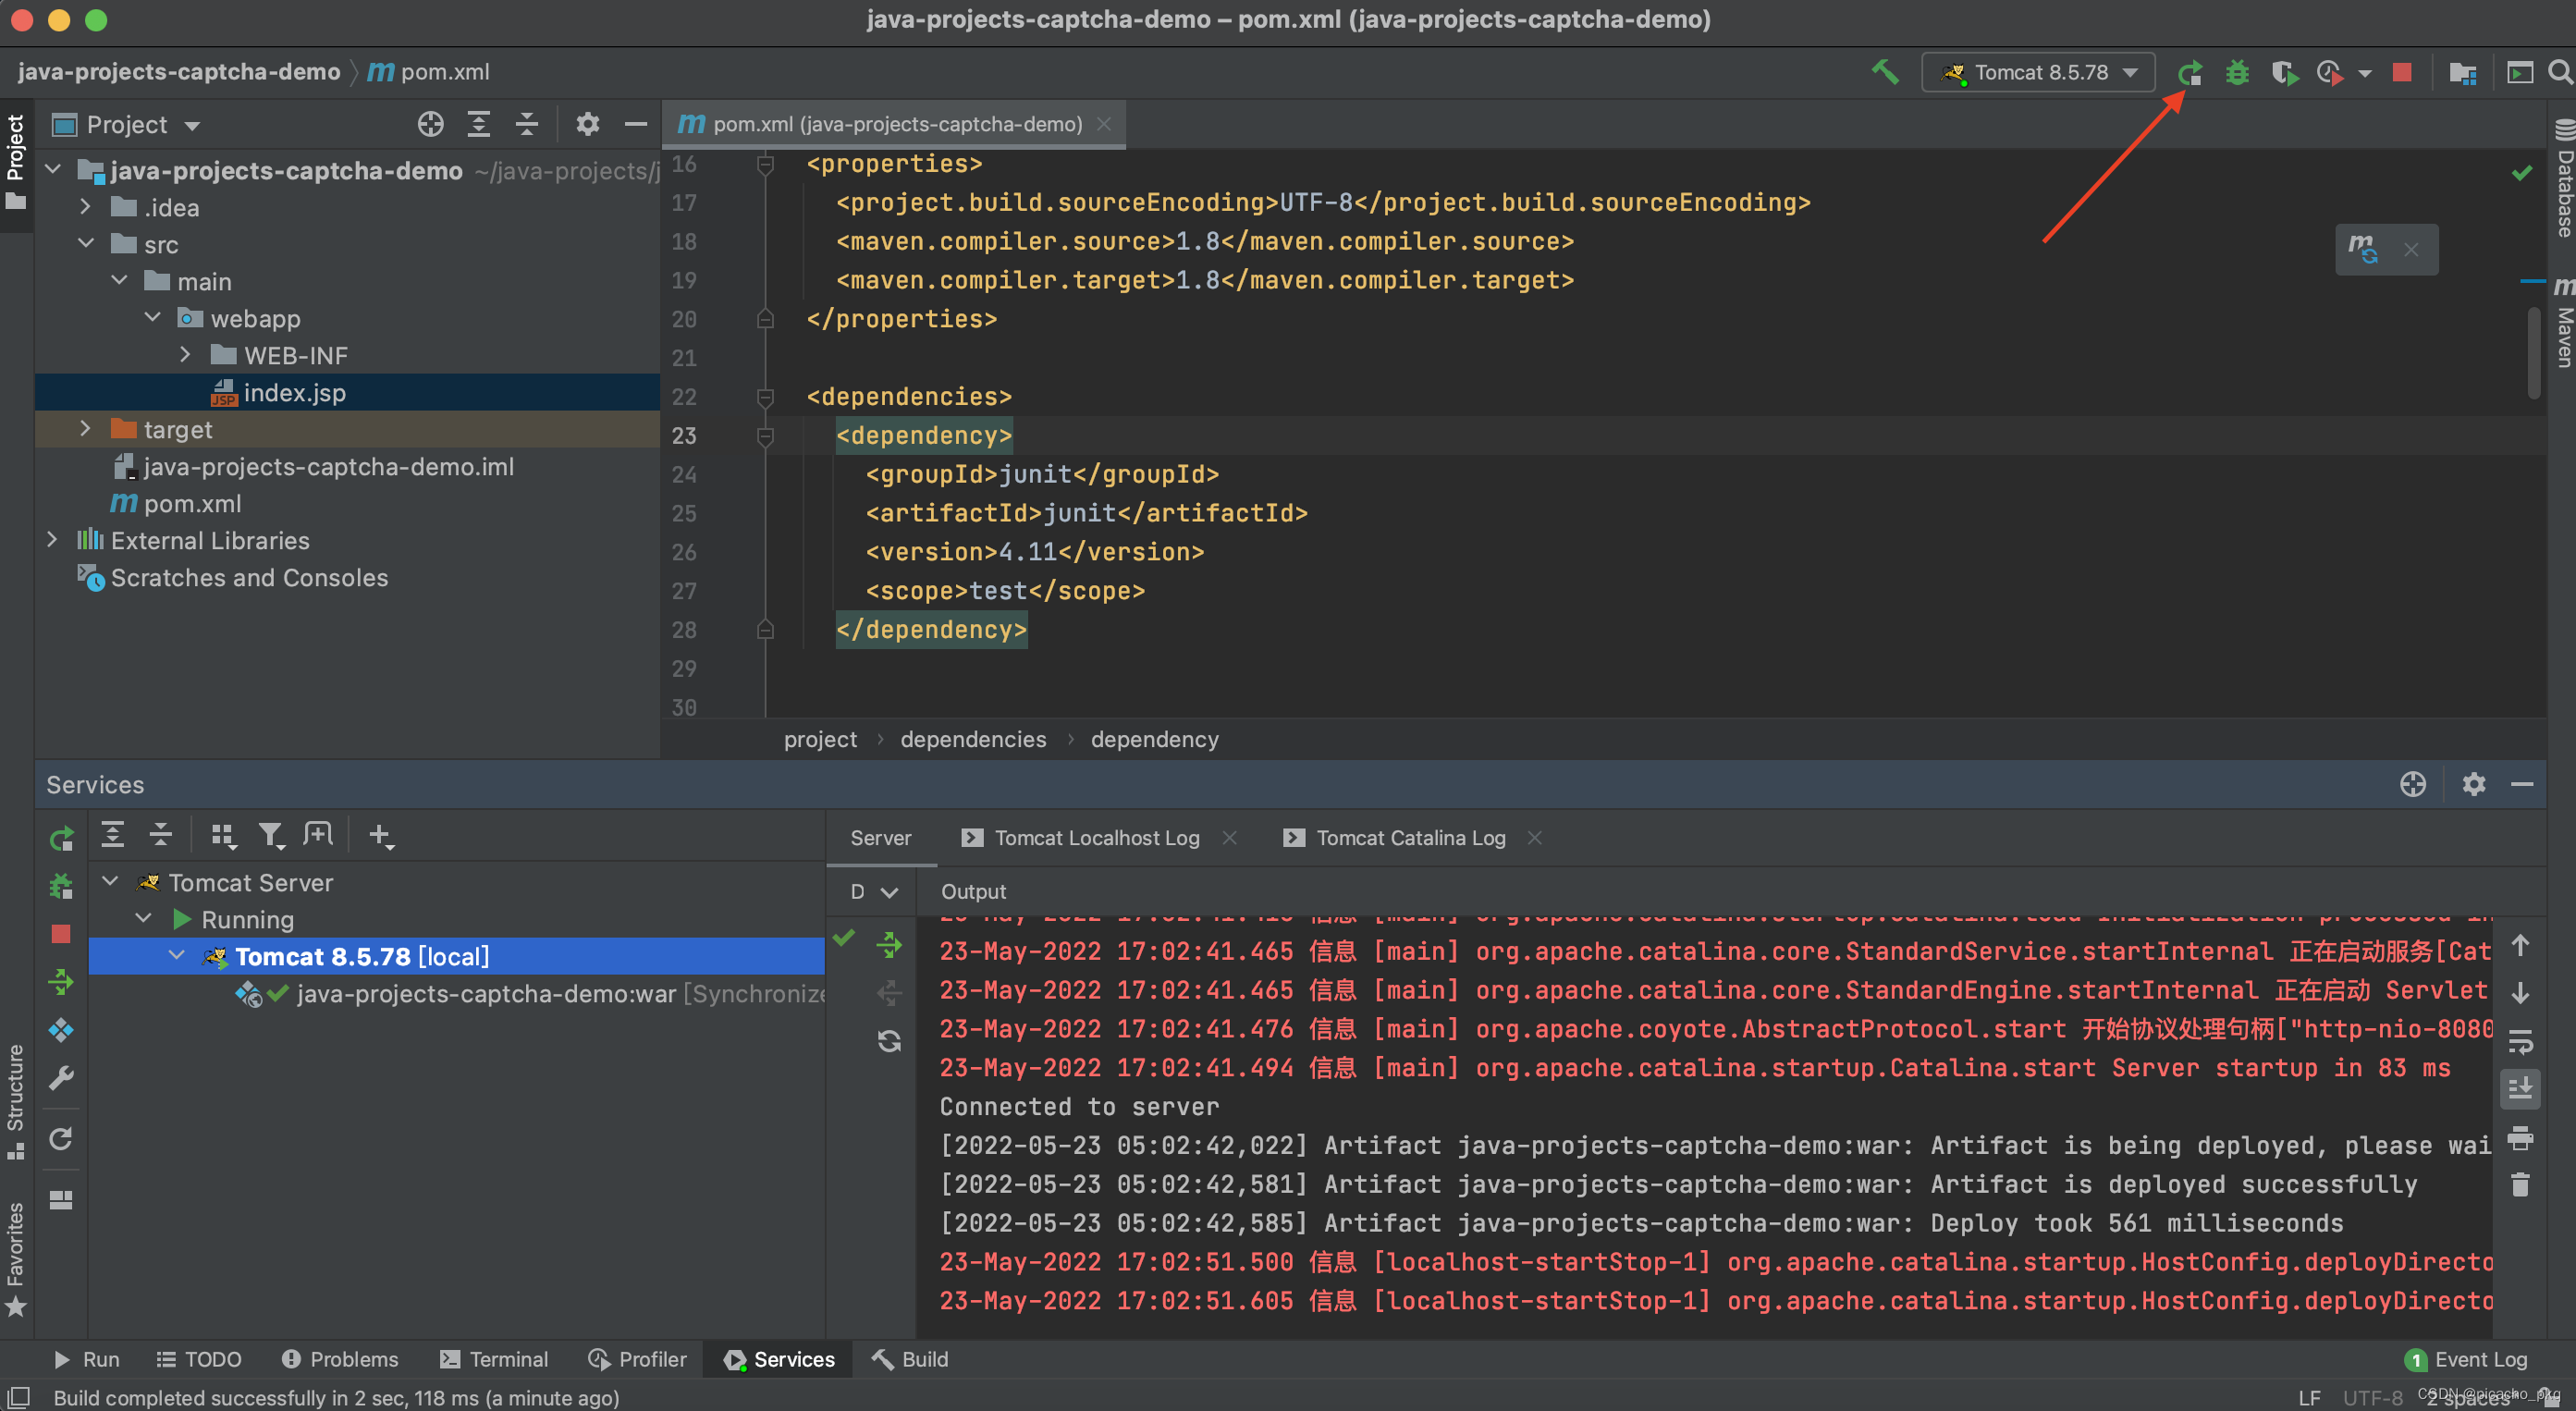Click the dependencies breadcrumb
This screenshot has width=2576, height=1411.
click(972, 739)
